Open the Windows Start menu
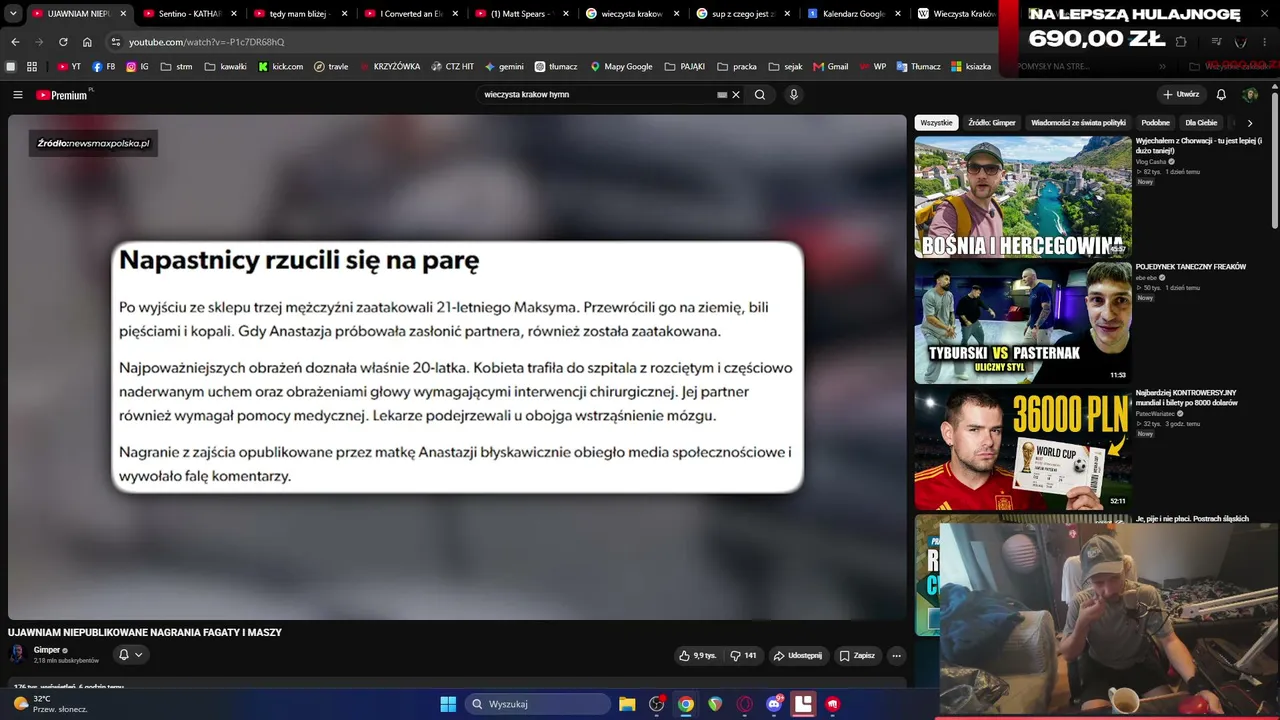Image resolution: width=1280 pixels, height=720 pixels. tap(448, 704)
